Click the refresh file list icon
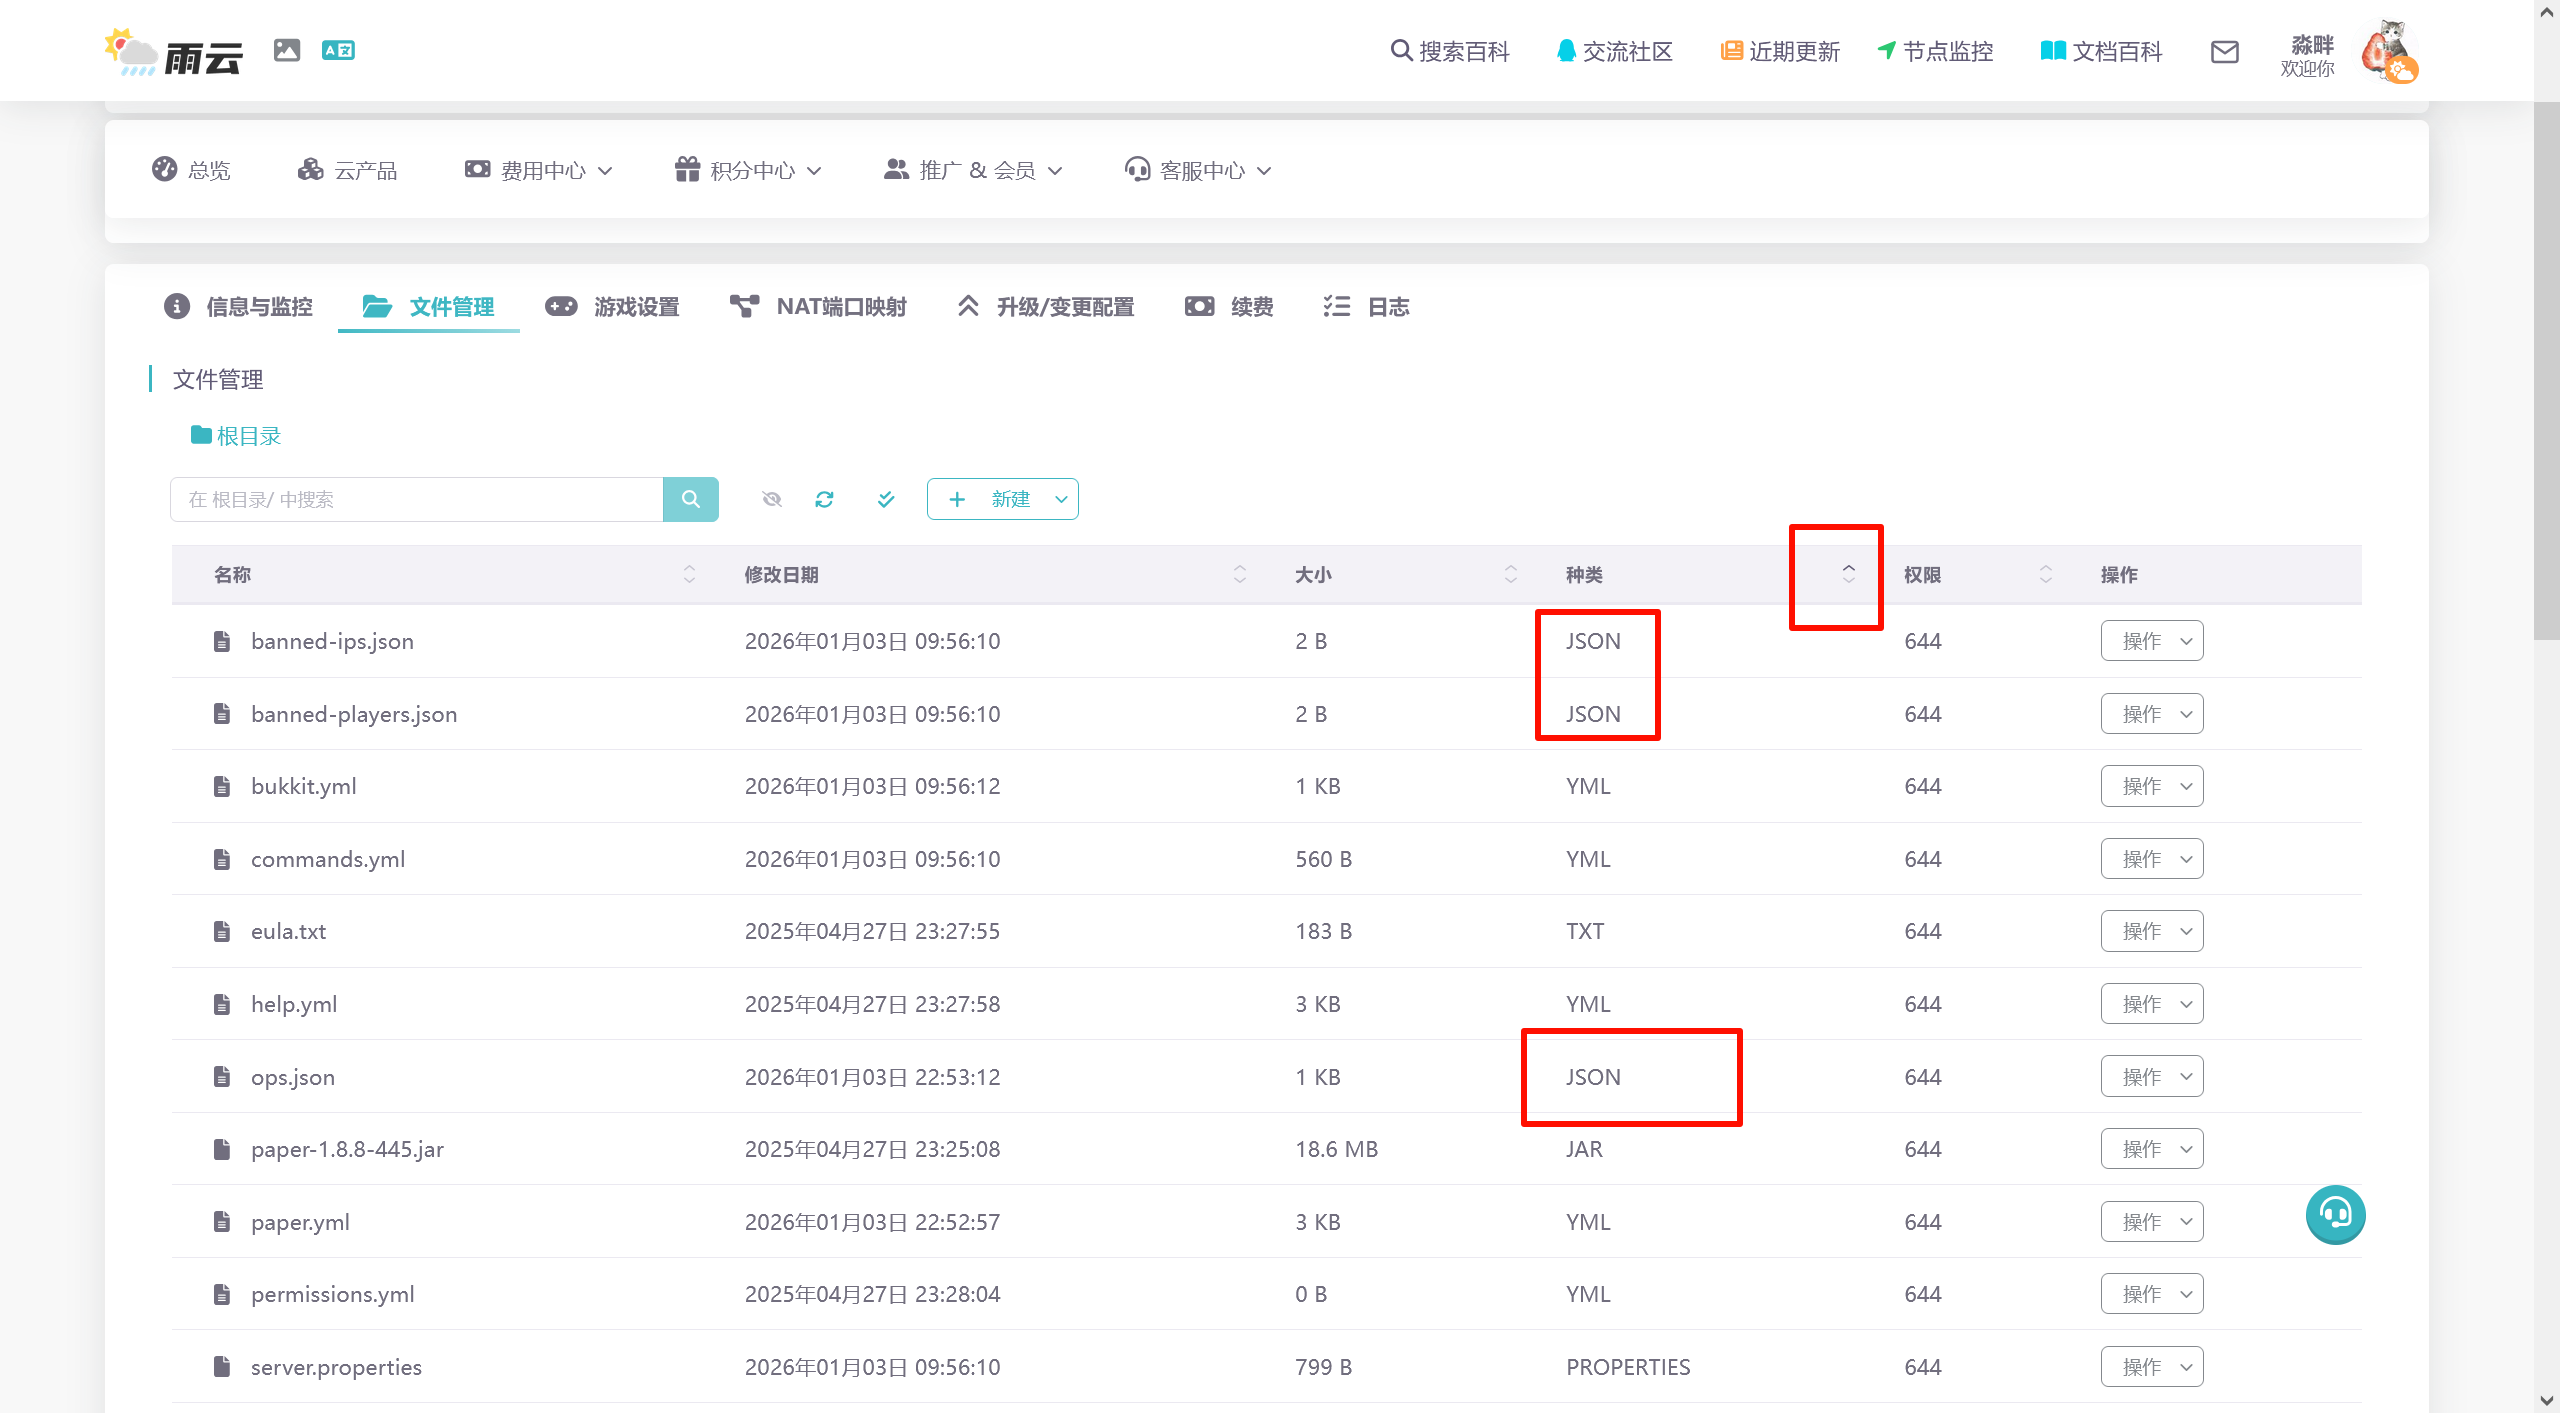Screen dimensions: 2560x1413 (x=824, y=499)
